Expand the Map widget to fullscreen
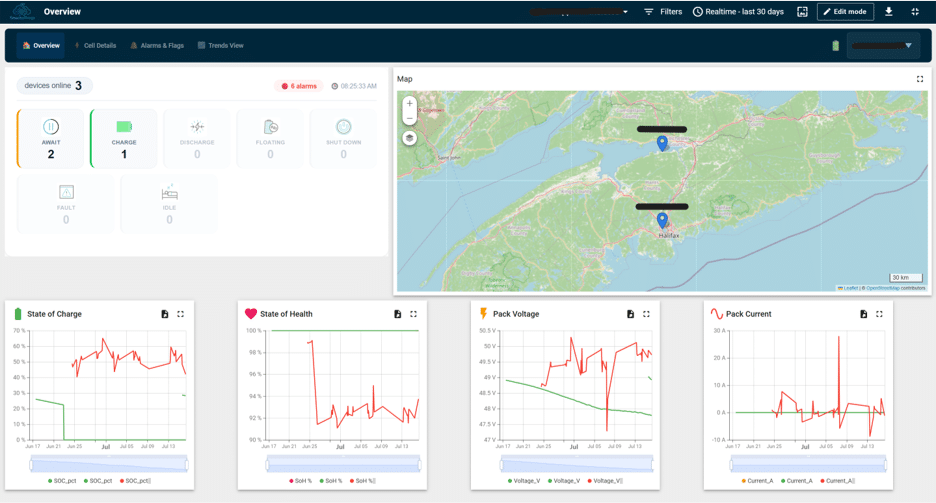 [920, 79]
